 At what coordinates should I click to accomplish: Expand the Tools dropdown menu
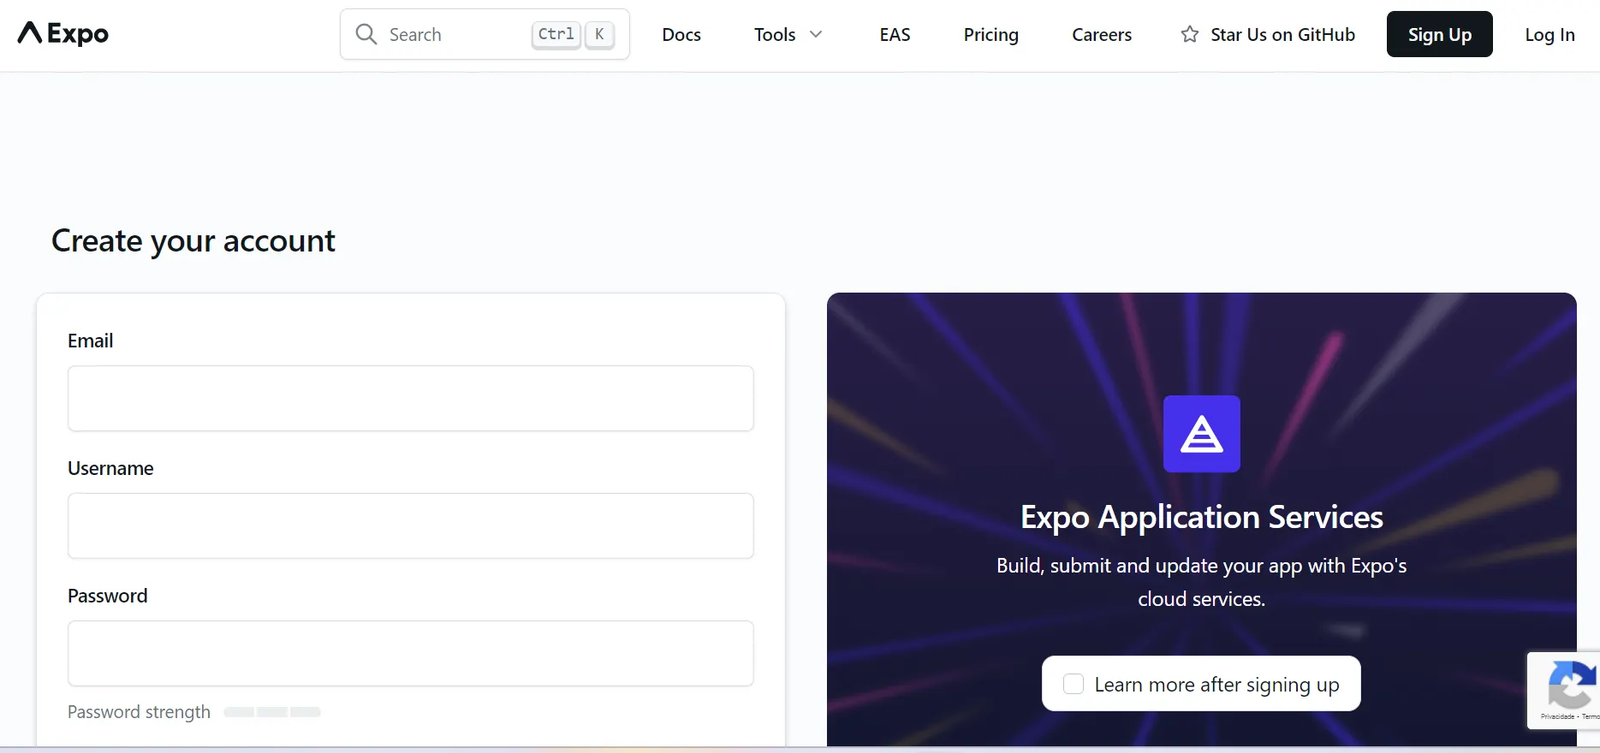[788, 35]
